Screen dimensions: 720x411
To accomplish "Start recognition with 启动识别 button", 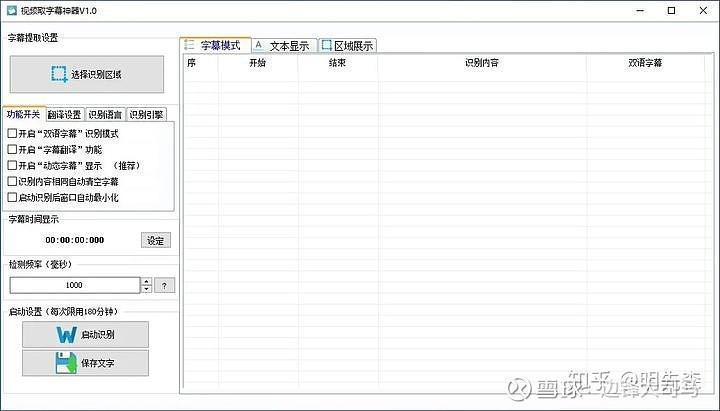I will [x=85, y=334].
